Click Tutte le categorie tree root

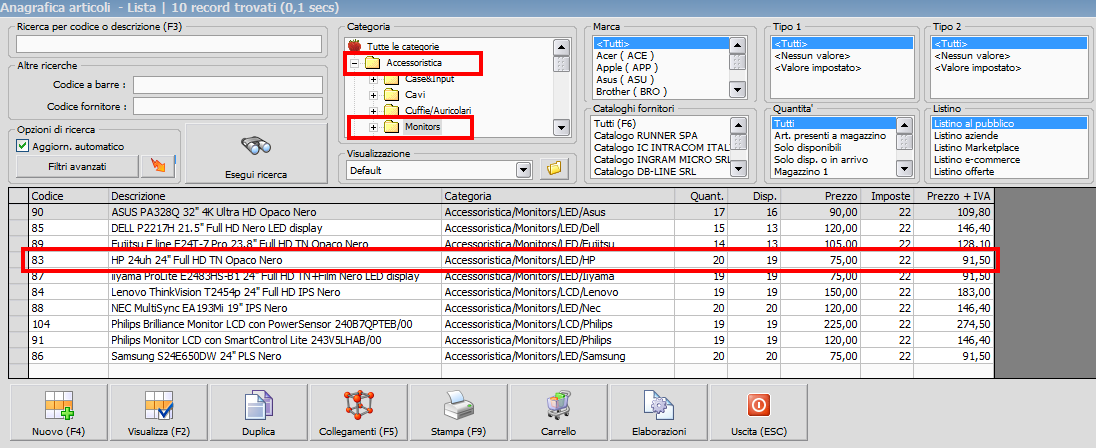(x=403, y=47)
